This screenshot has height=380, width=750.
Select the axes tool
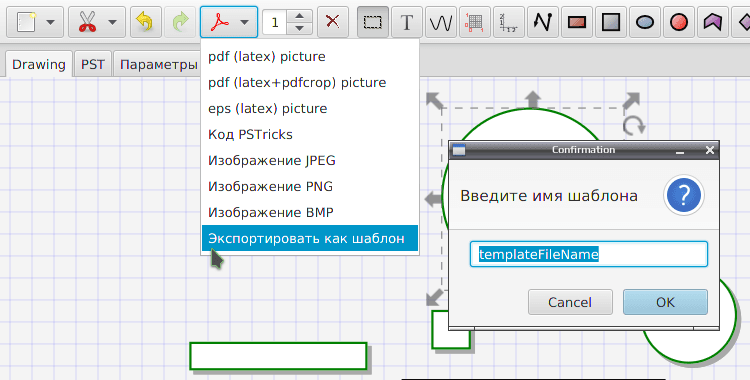(508, 22)
